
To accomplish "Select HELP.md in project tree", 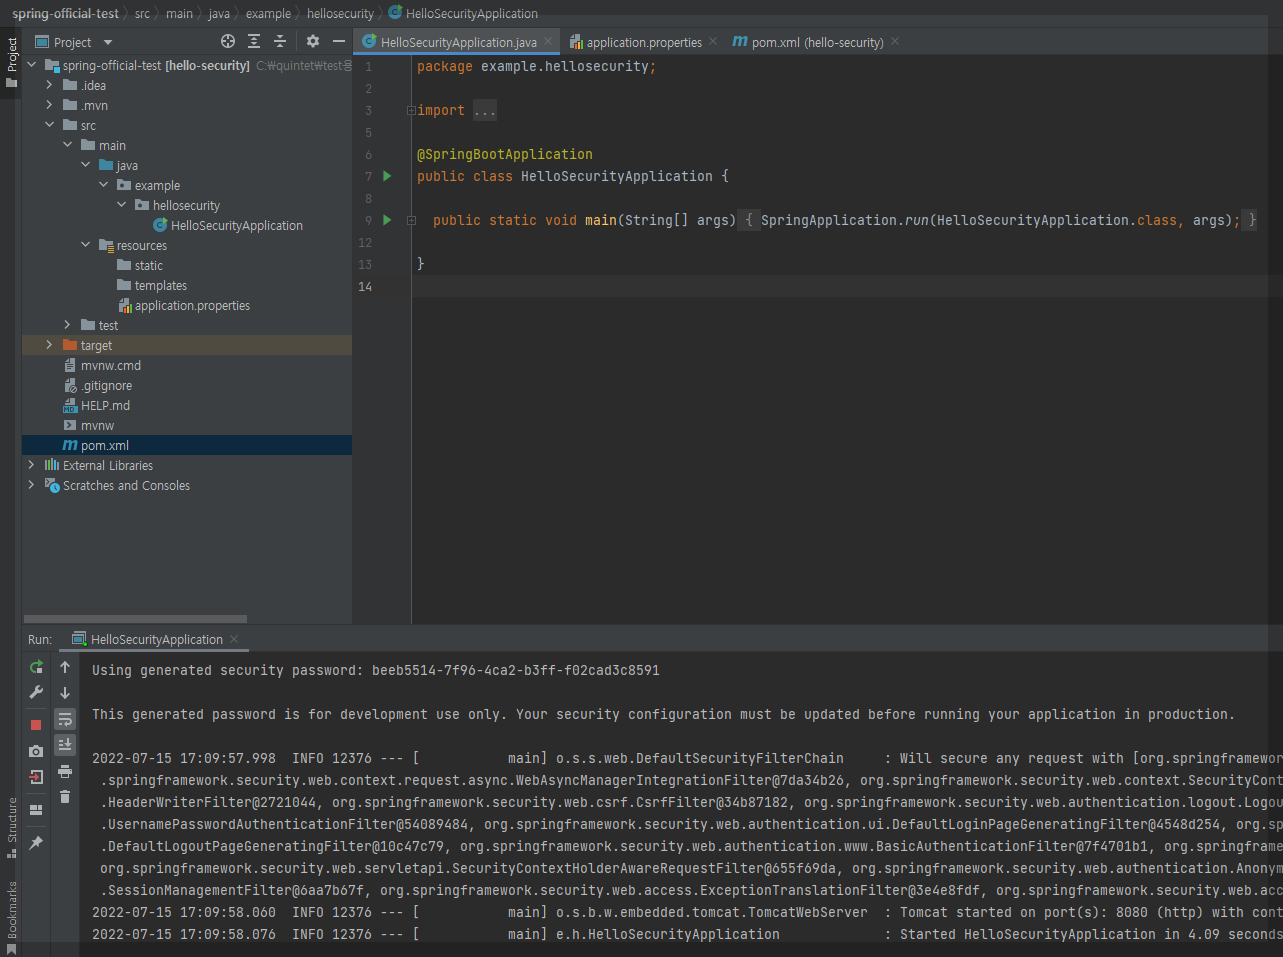I will click(x=96, y=406).
